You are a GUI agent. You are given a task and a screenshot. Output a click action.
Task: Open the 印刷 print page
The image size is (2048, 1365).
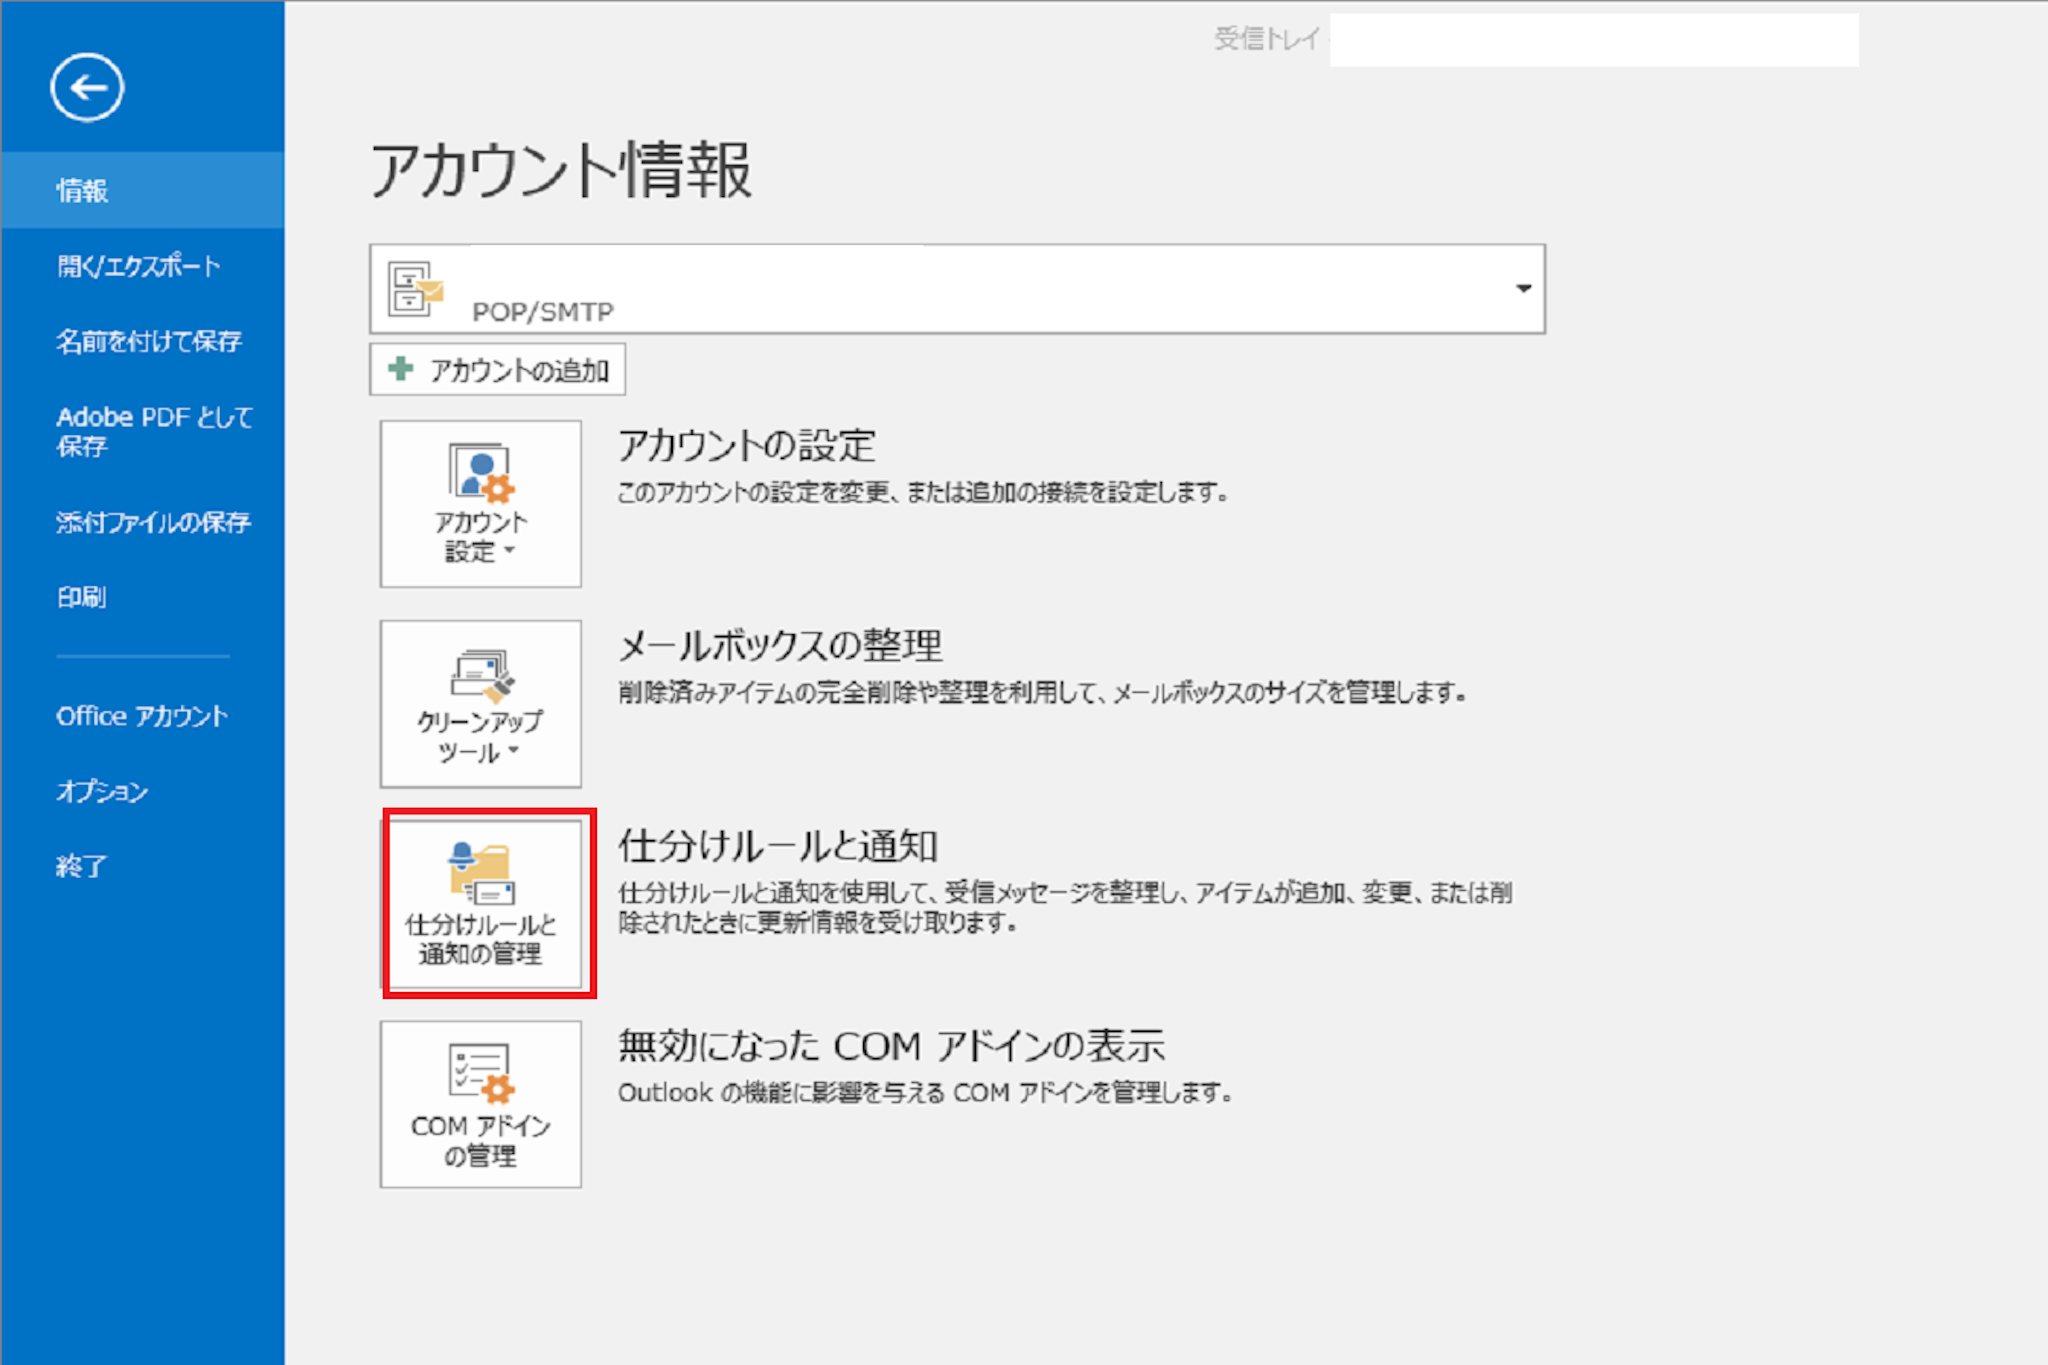point(81,597)
